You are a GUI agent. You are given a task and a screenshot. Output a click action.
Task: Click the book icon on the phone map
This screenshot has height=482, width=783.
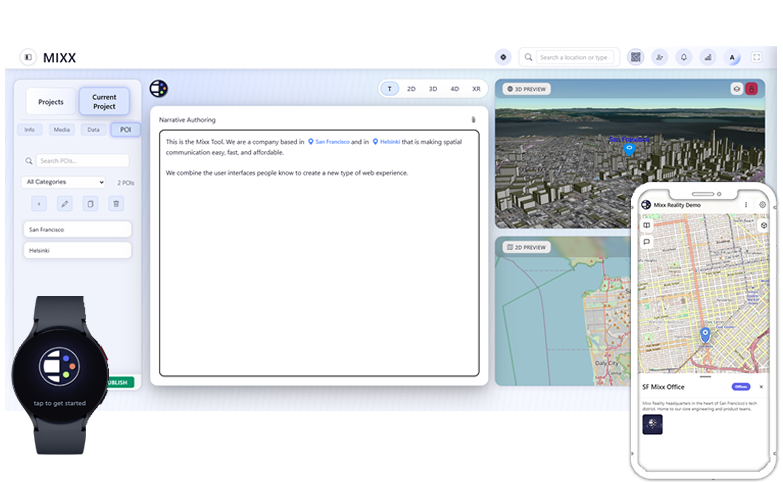[x=647, y=225]
